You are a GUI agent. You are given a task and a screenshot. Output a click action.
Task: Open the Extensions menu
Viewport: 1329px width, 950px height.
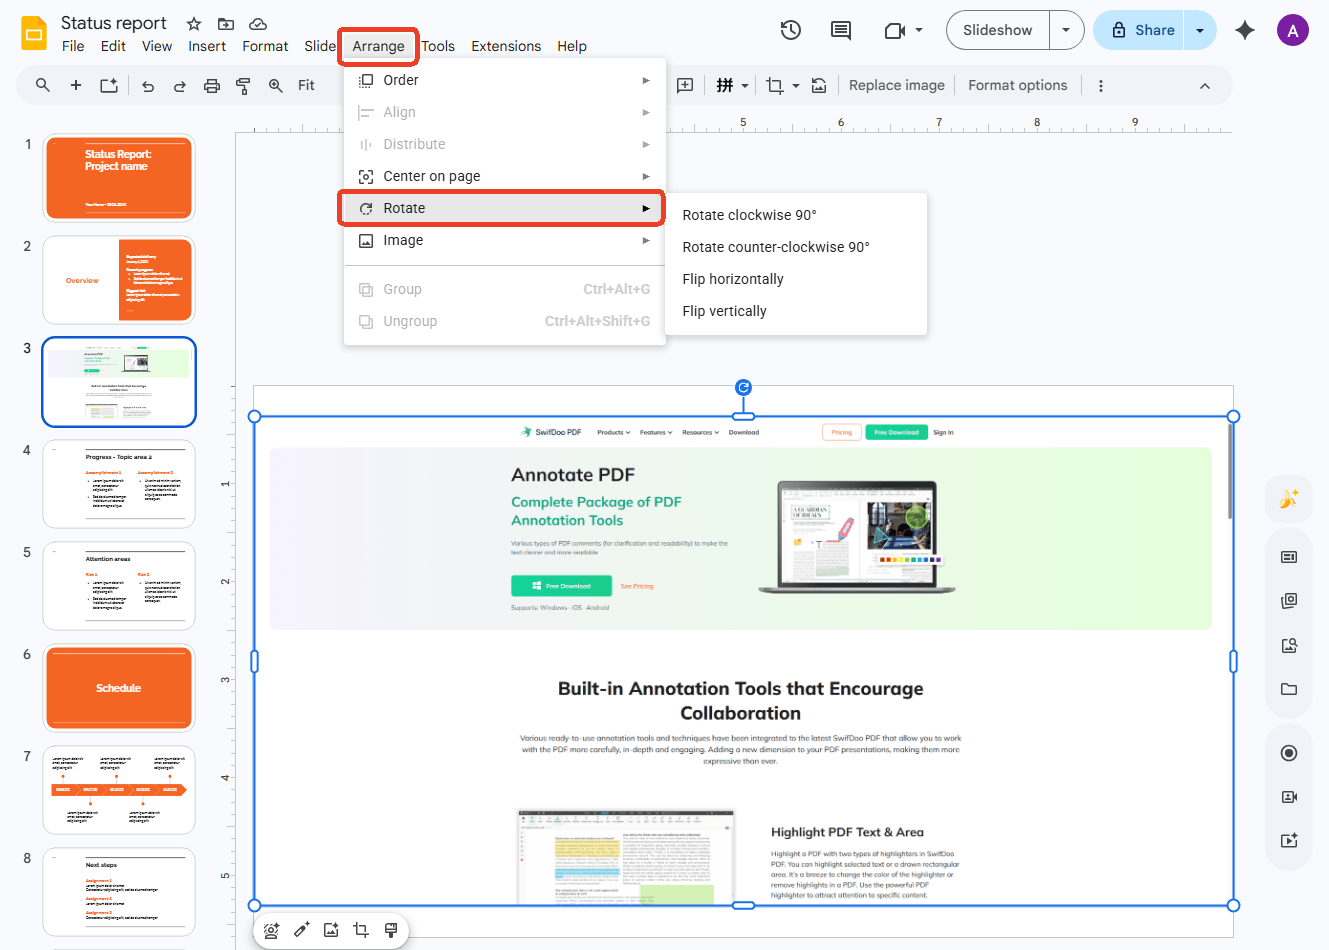pos(506,46)
